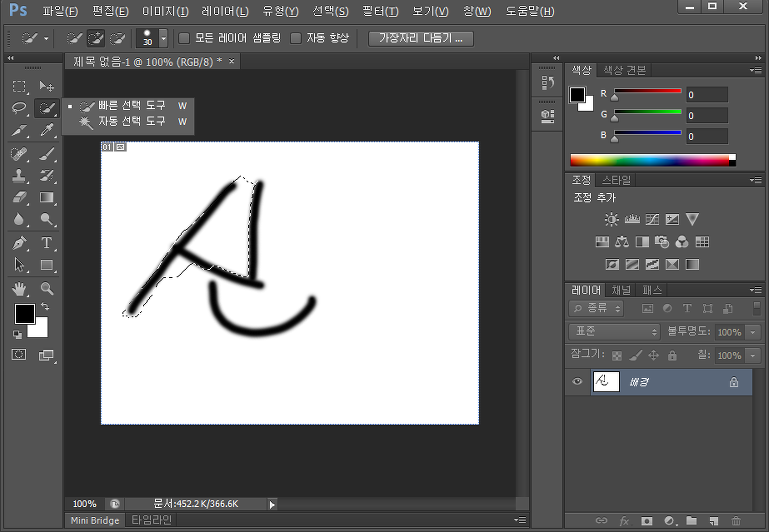Select the Hand tool
769x532 pixels.
click(x=19, y=288)
